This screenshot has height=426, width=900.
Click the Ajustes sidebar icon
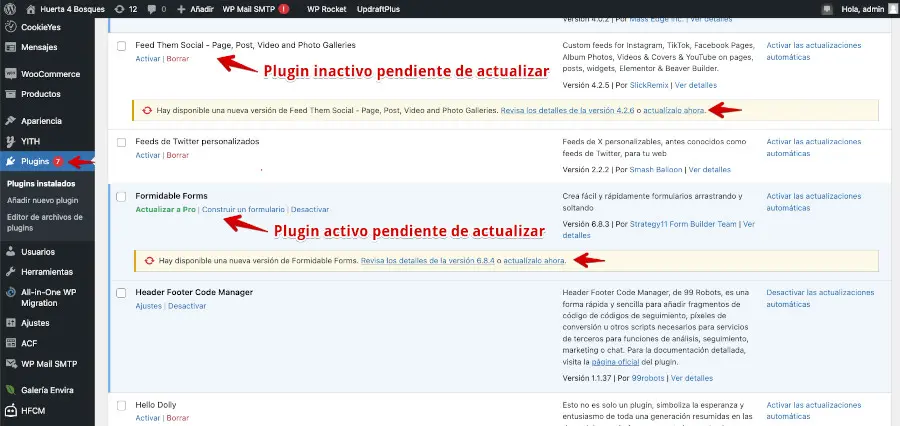[10, 323]
